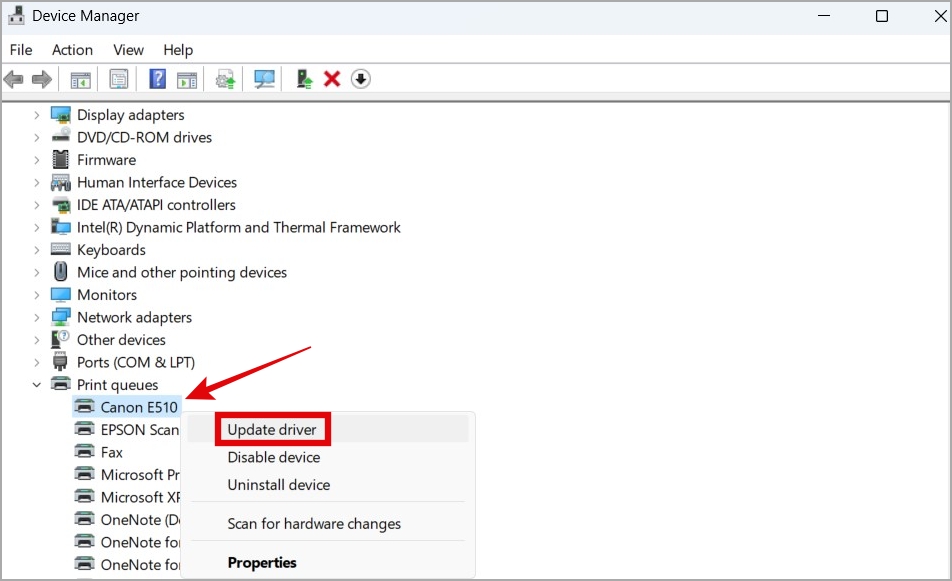Choose Disable device in context menu
Screen dimensions: 952x581
click(328, 457)
